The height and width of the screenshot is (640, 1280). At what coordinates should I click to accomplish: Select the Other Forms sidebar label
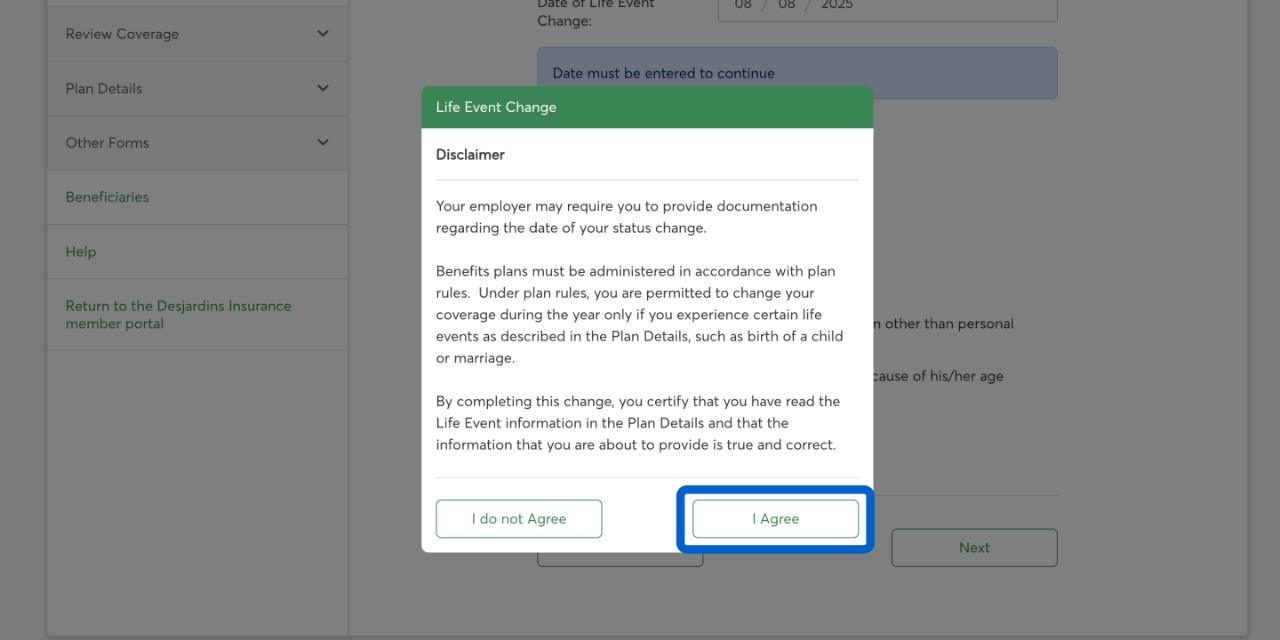click(x=107, y=143)
